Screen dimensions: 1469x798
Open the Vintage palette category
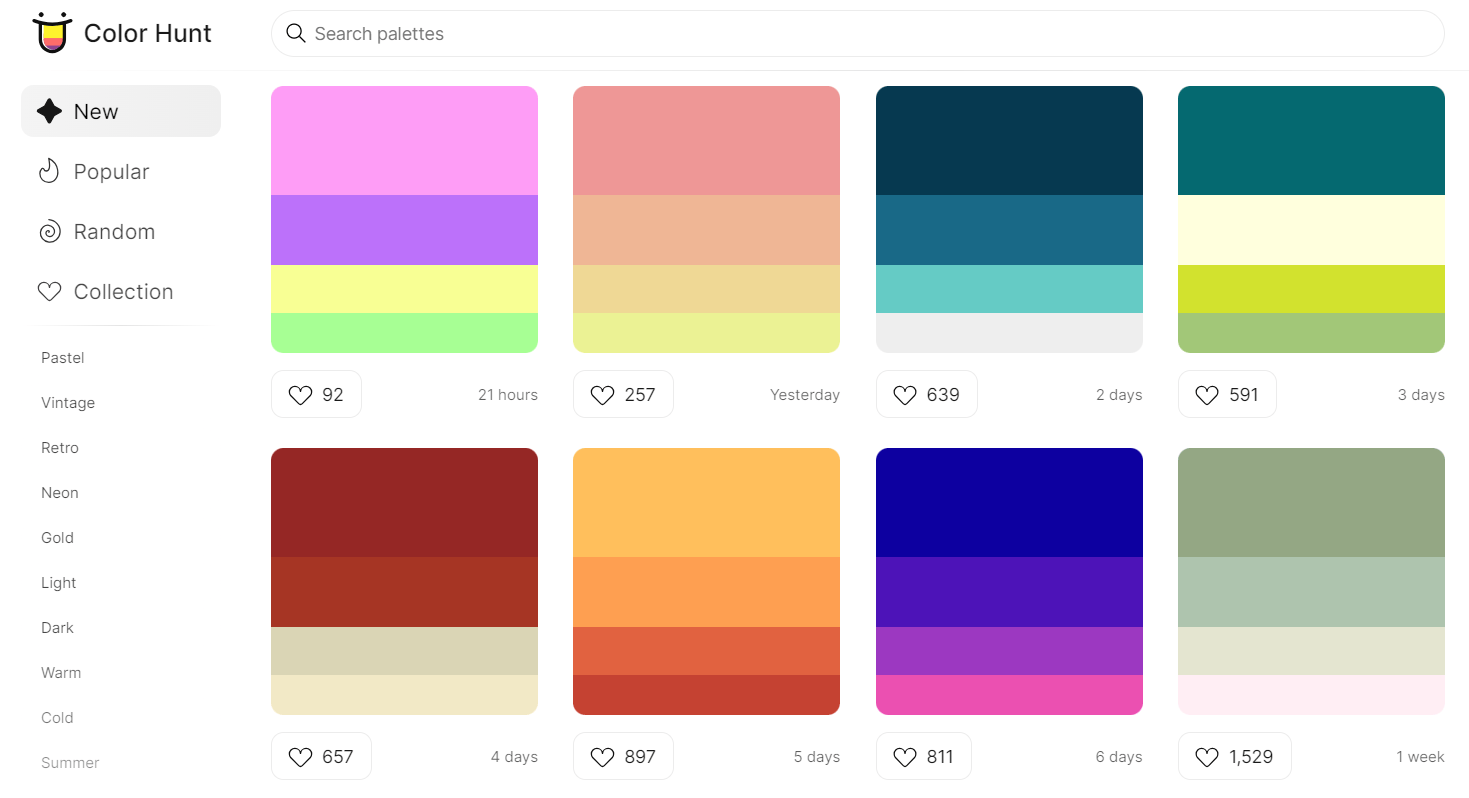(x=68, y=402)
